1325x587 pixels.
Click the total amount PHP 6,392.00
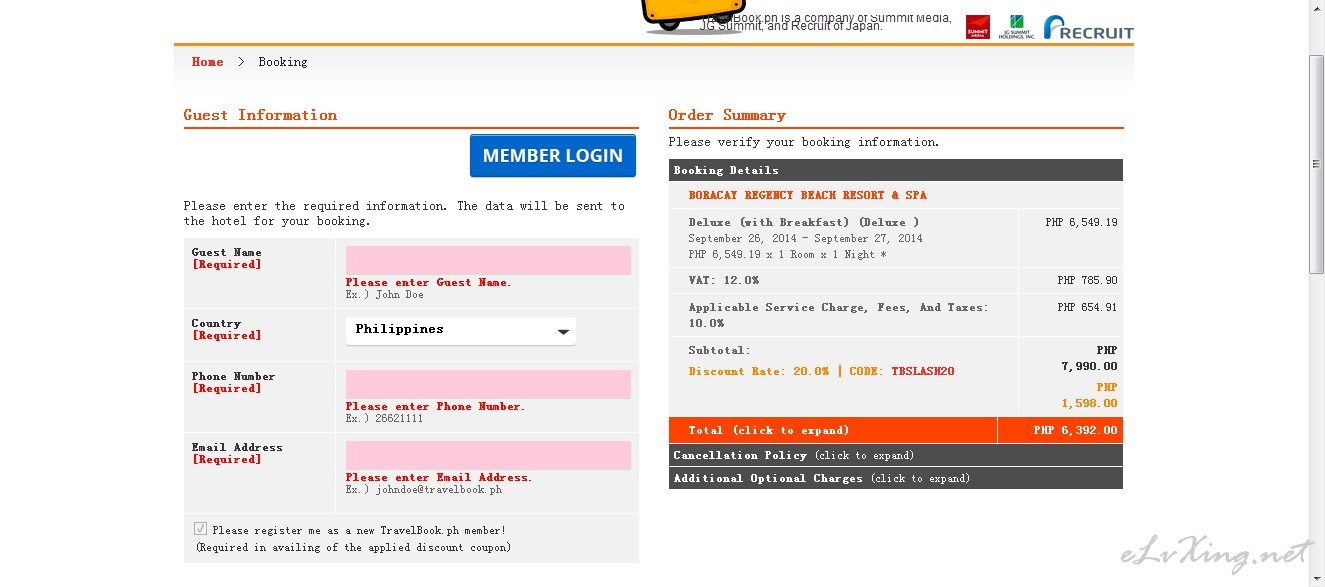(x=1075, y=430)
